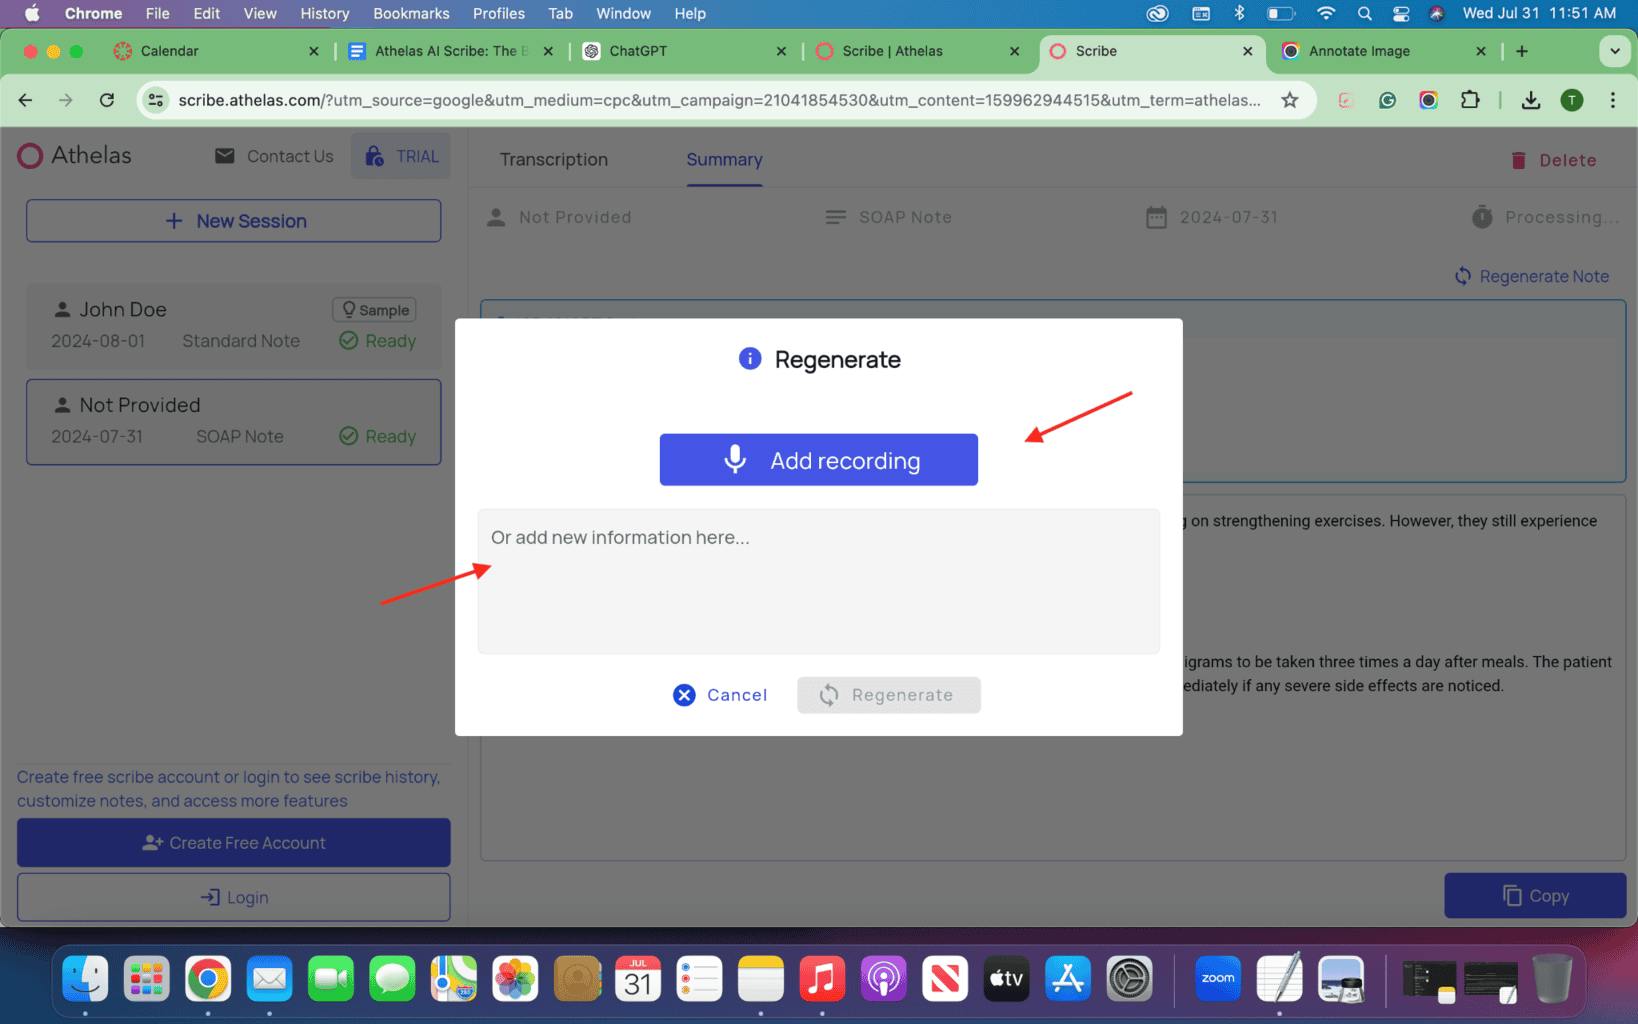1638x1024 pixels.
Task: Click the Bluetooth status icon
Action: pos(1239,13)
